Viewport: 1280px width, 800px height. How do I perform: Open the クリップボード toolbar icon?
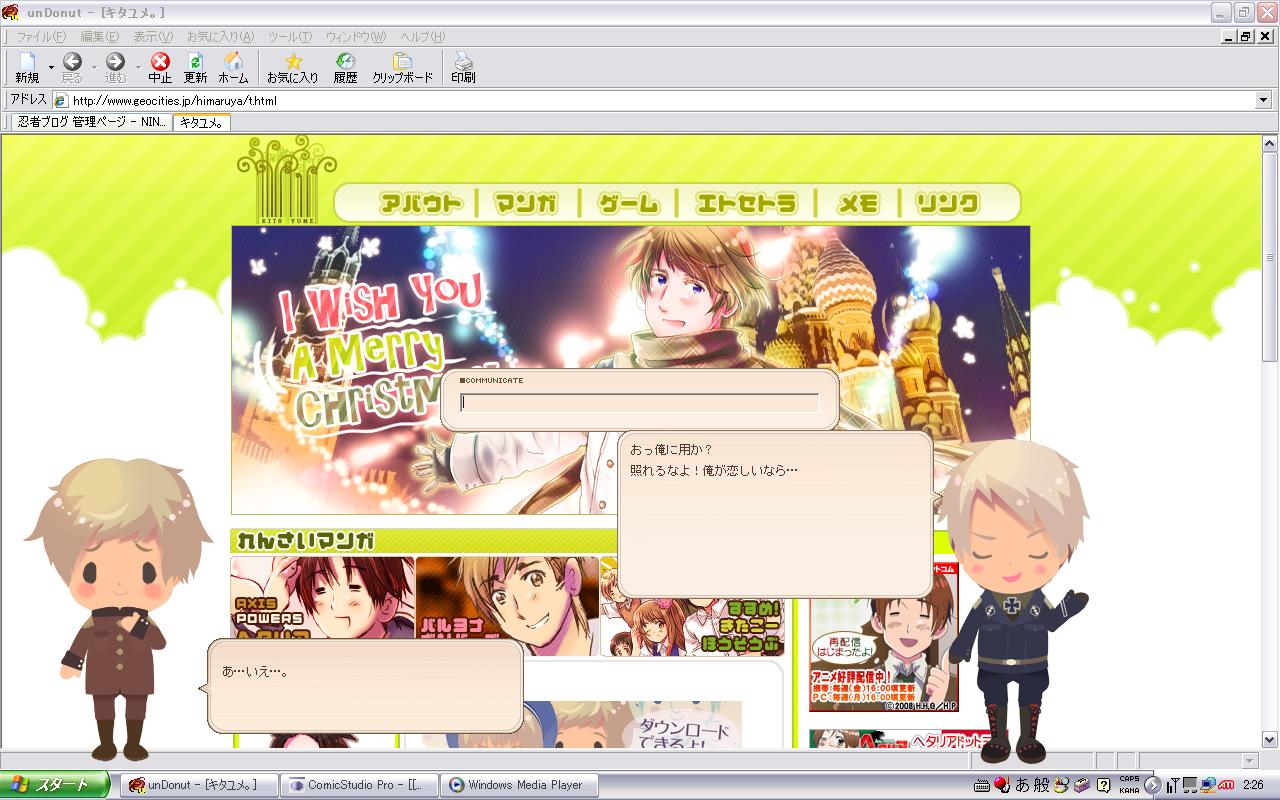(402, 62)
